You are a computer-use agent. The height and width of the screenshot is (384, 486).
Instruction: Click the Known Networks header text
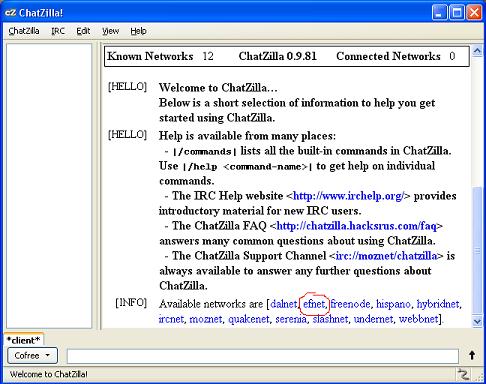150,56
